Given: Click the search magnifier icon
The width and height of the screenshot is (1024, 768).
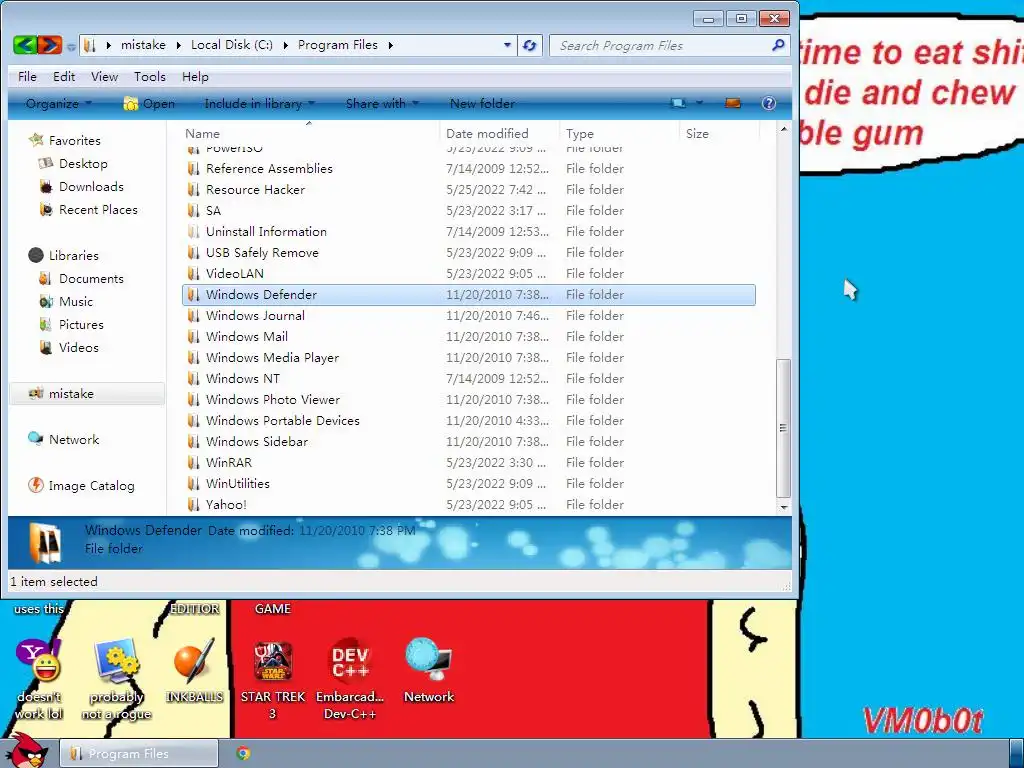Looking at the screenshot, I should [x=778, y=45].
